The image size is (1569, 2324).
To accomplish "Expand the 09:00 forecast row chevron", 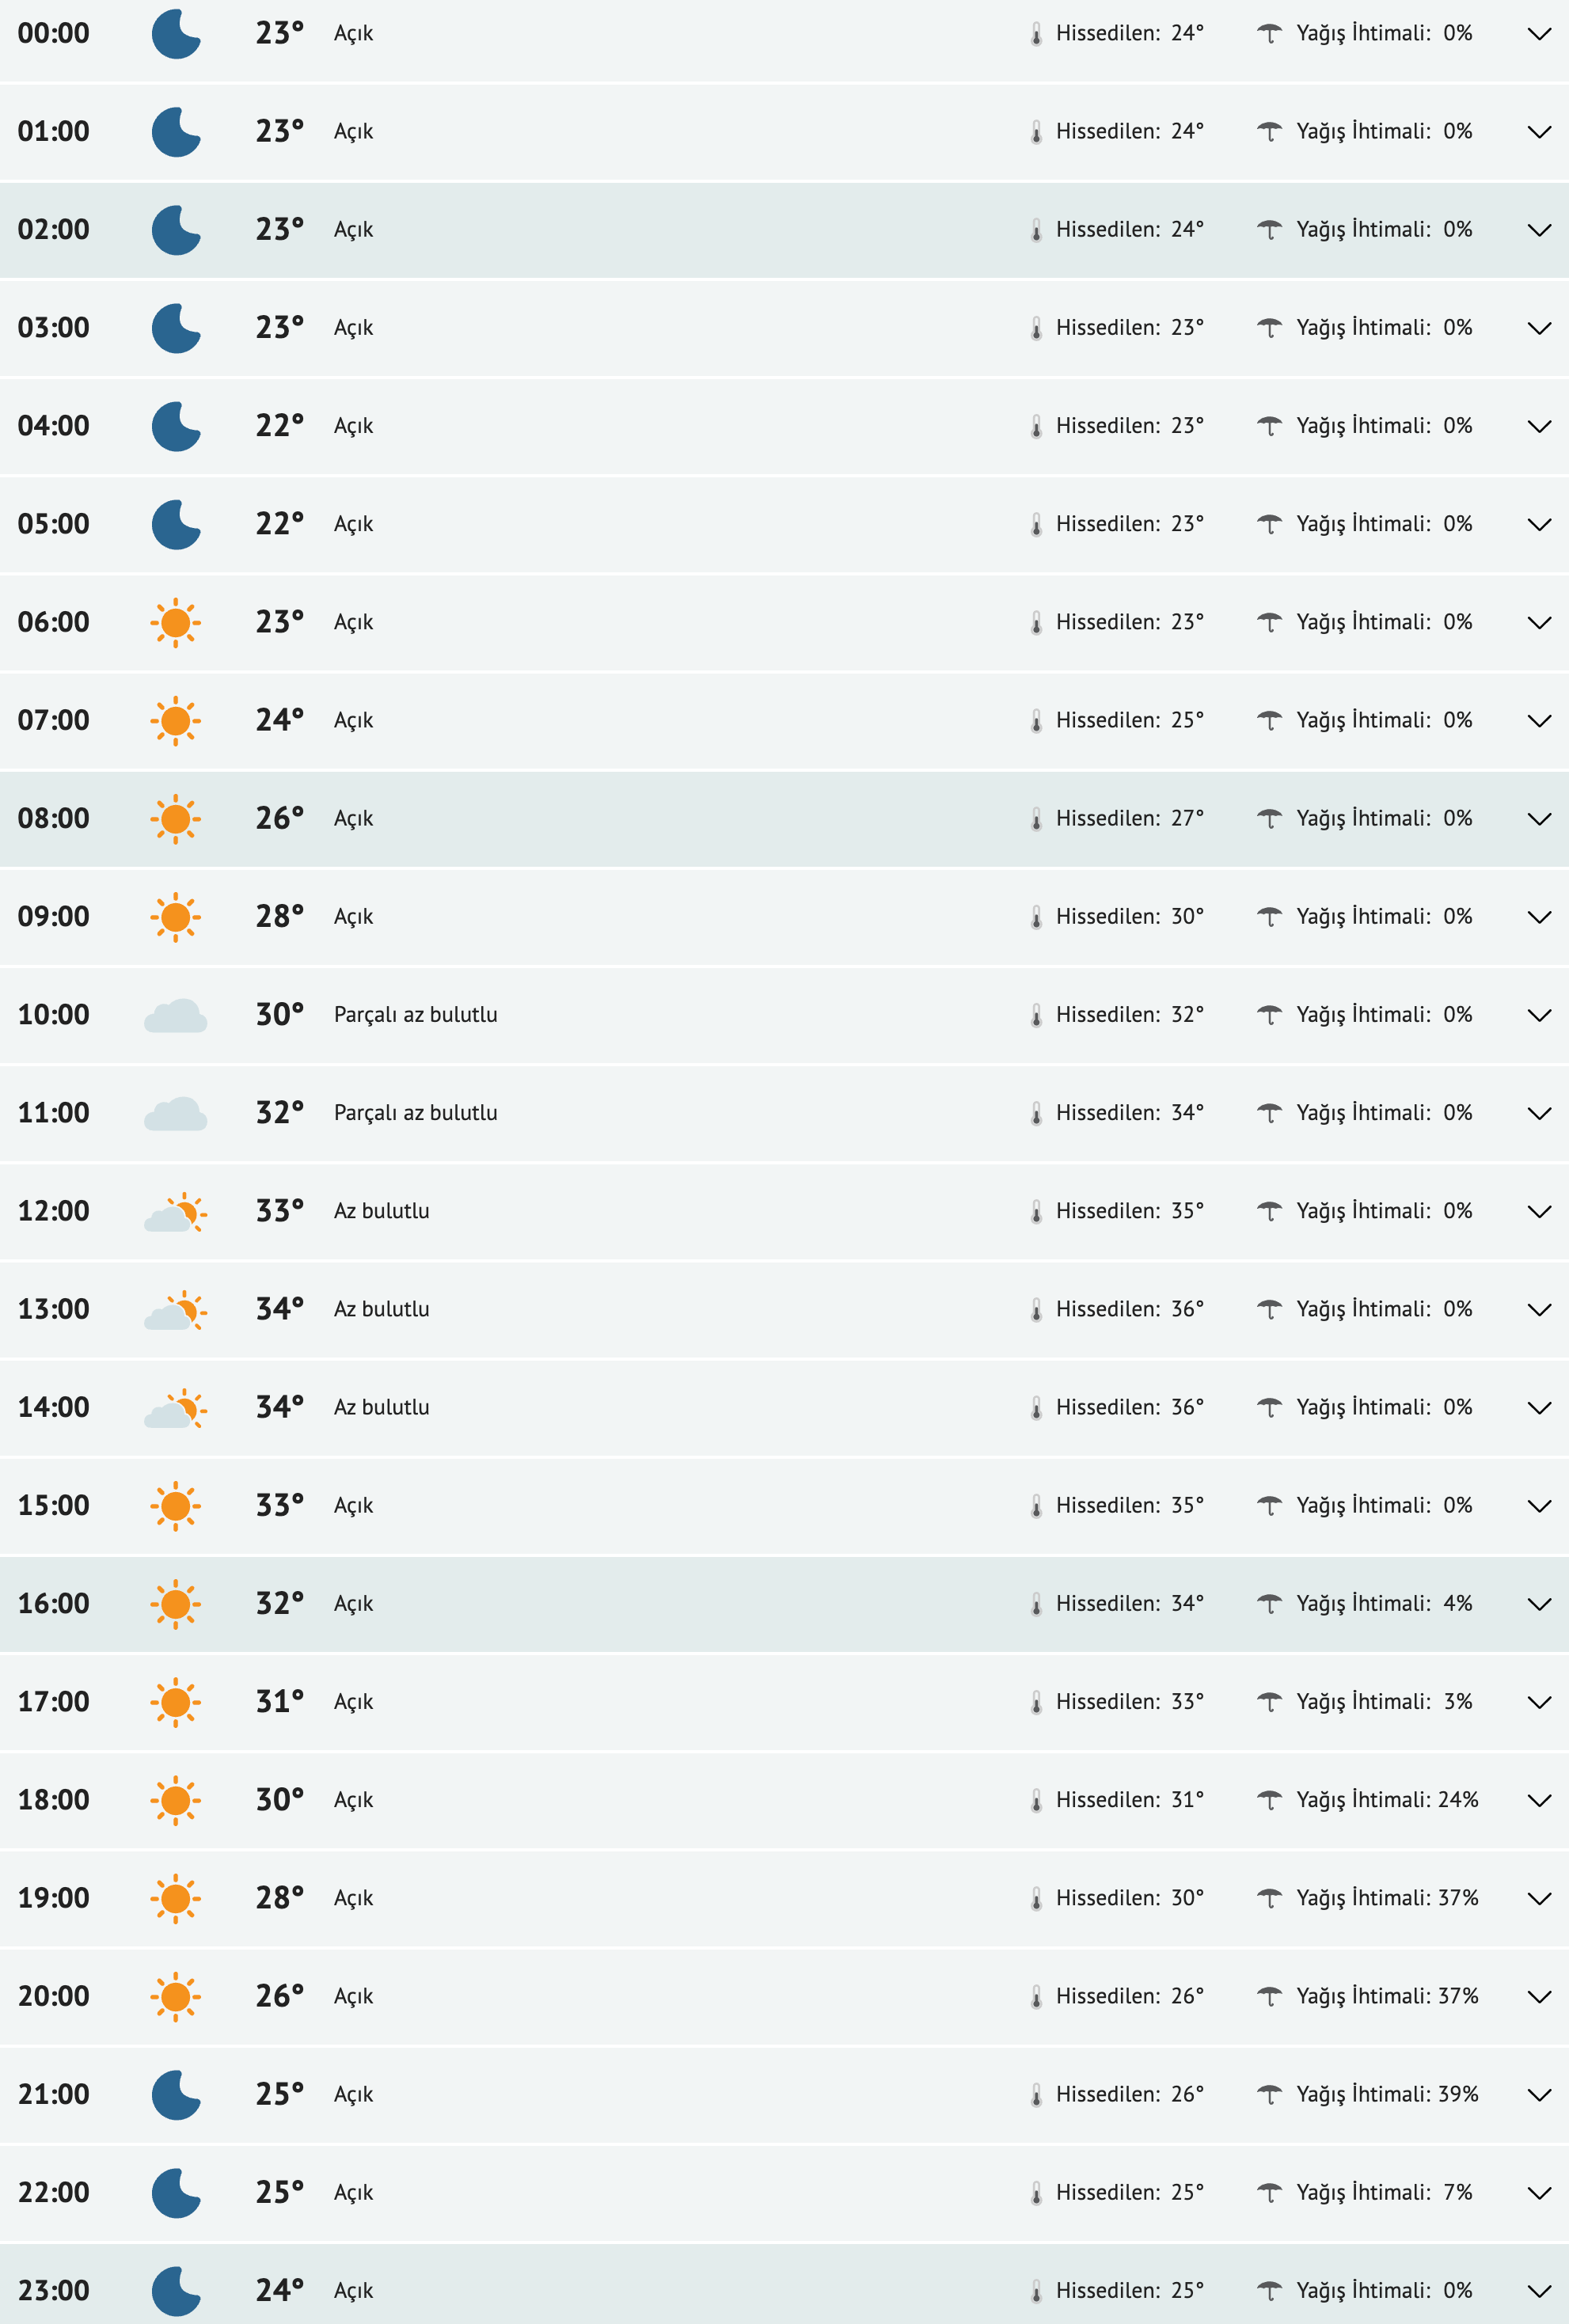I will pos(1539,917).
